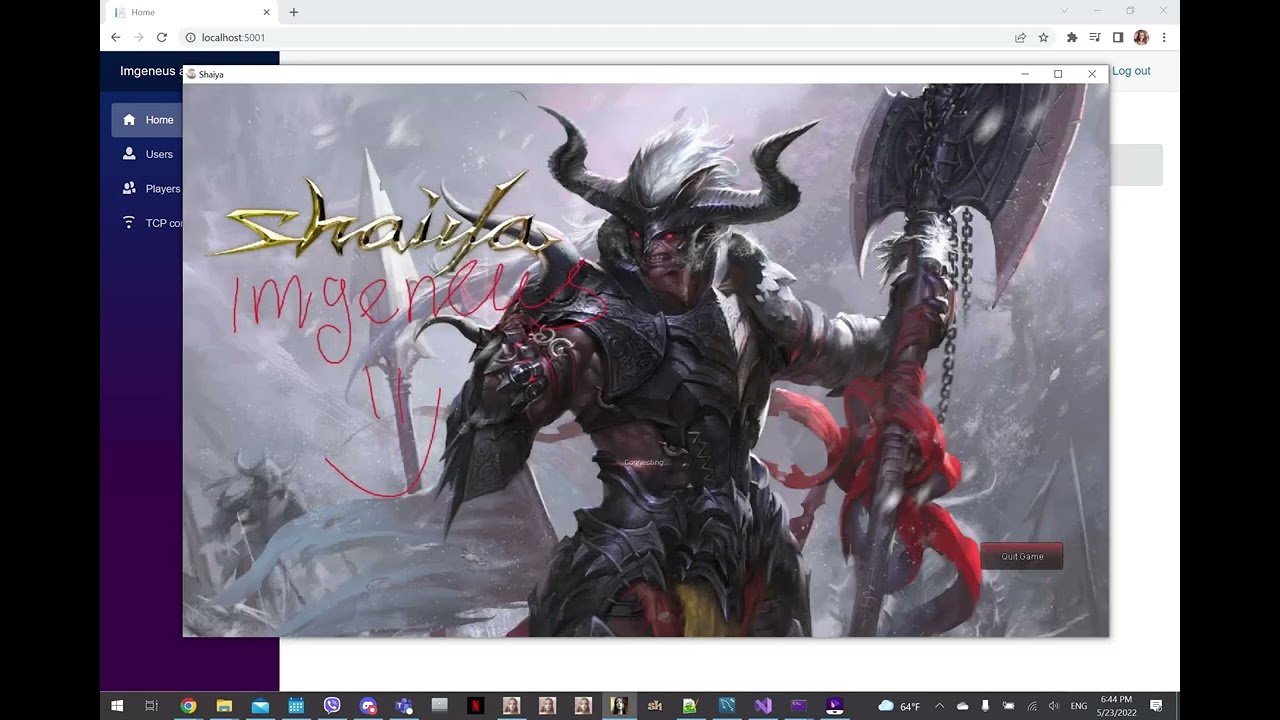Open Chrome Extensions puzzle icon

pyautogui.click(x=1072, y=37)
